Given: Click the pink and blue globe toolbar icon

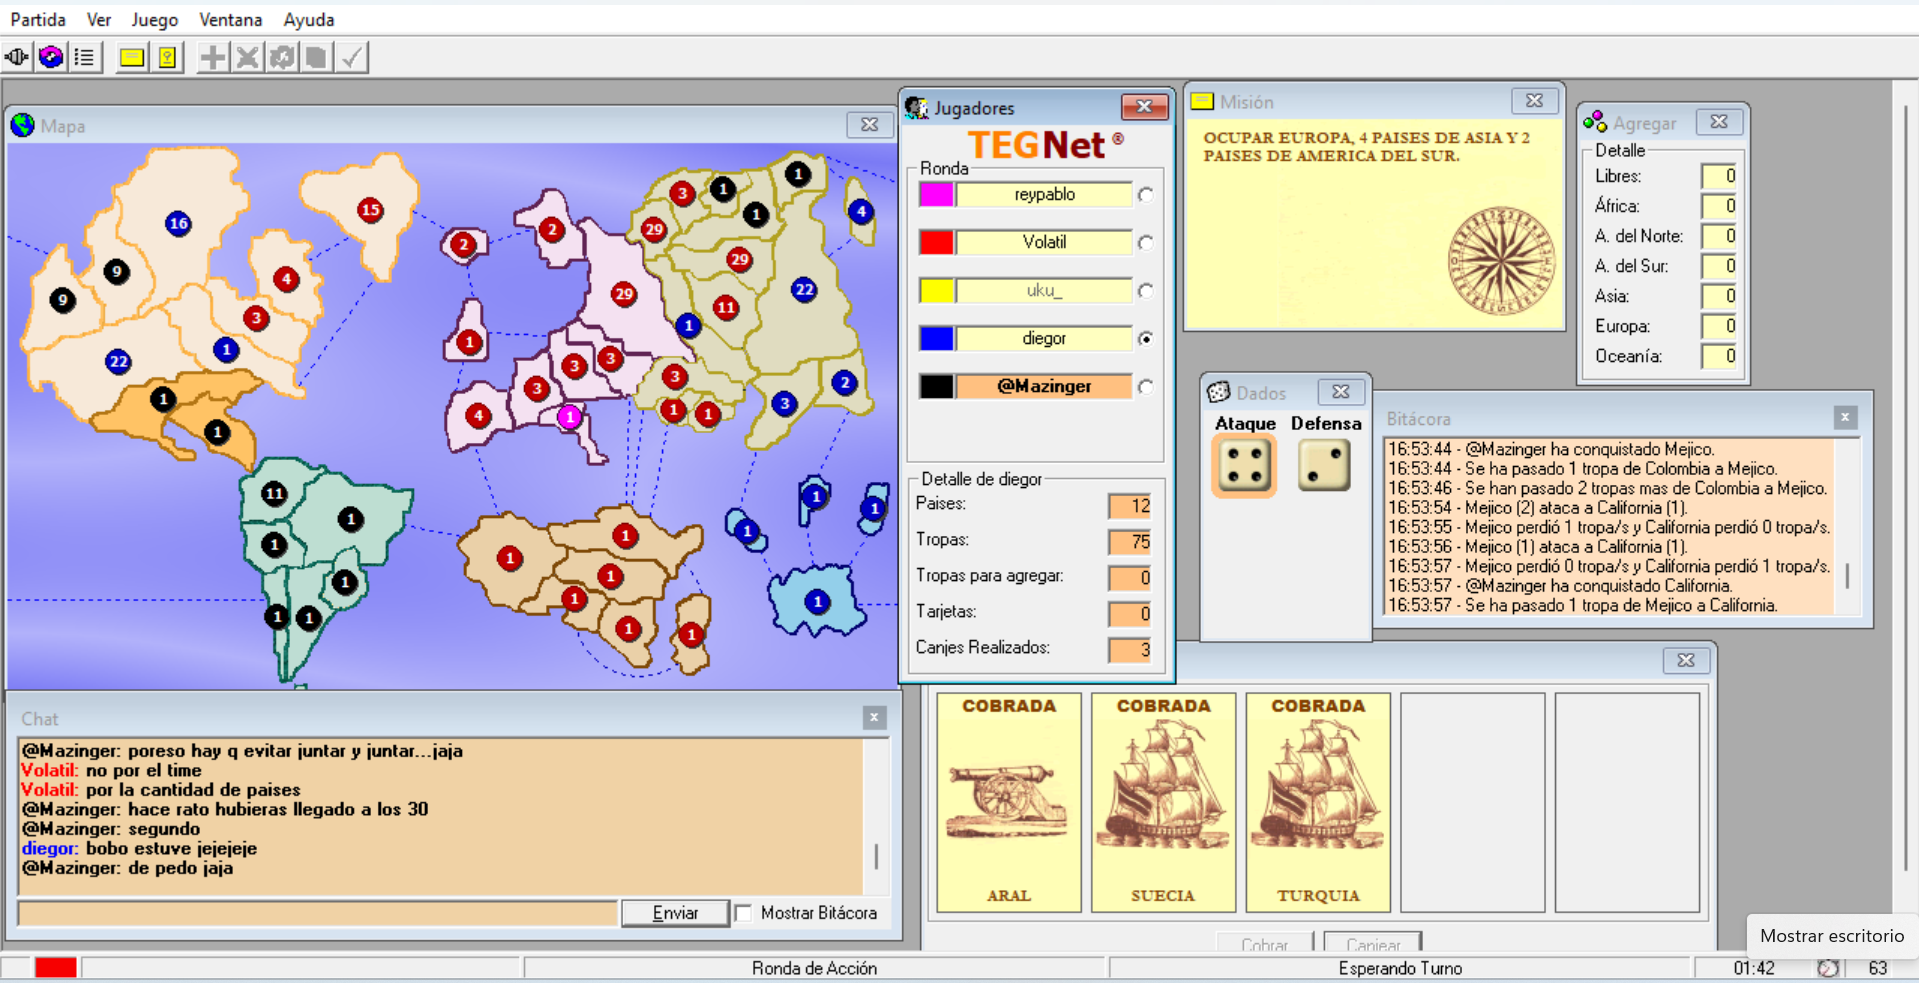Looking at the screenshot, I should click(51, 58).
